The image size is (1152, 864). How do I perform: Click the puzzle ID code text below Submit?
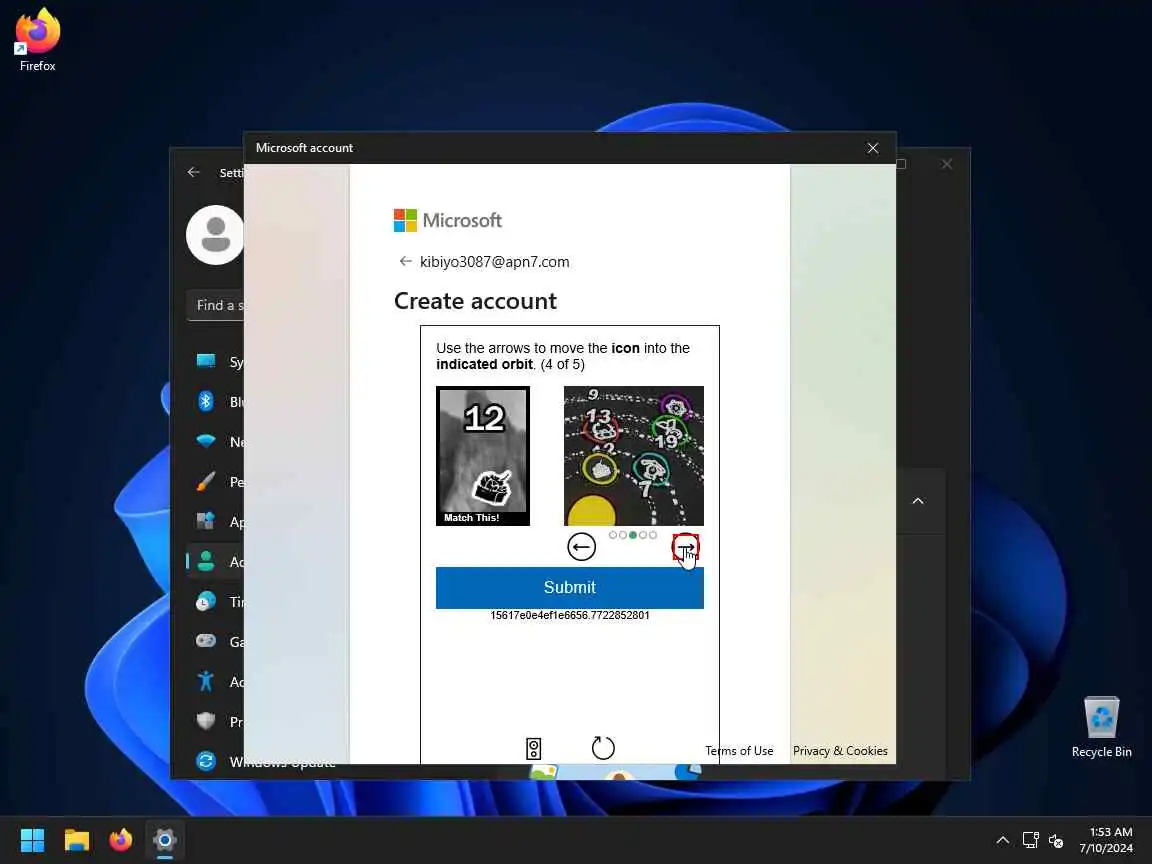pos(569,616)
